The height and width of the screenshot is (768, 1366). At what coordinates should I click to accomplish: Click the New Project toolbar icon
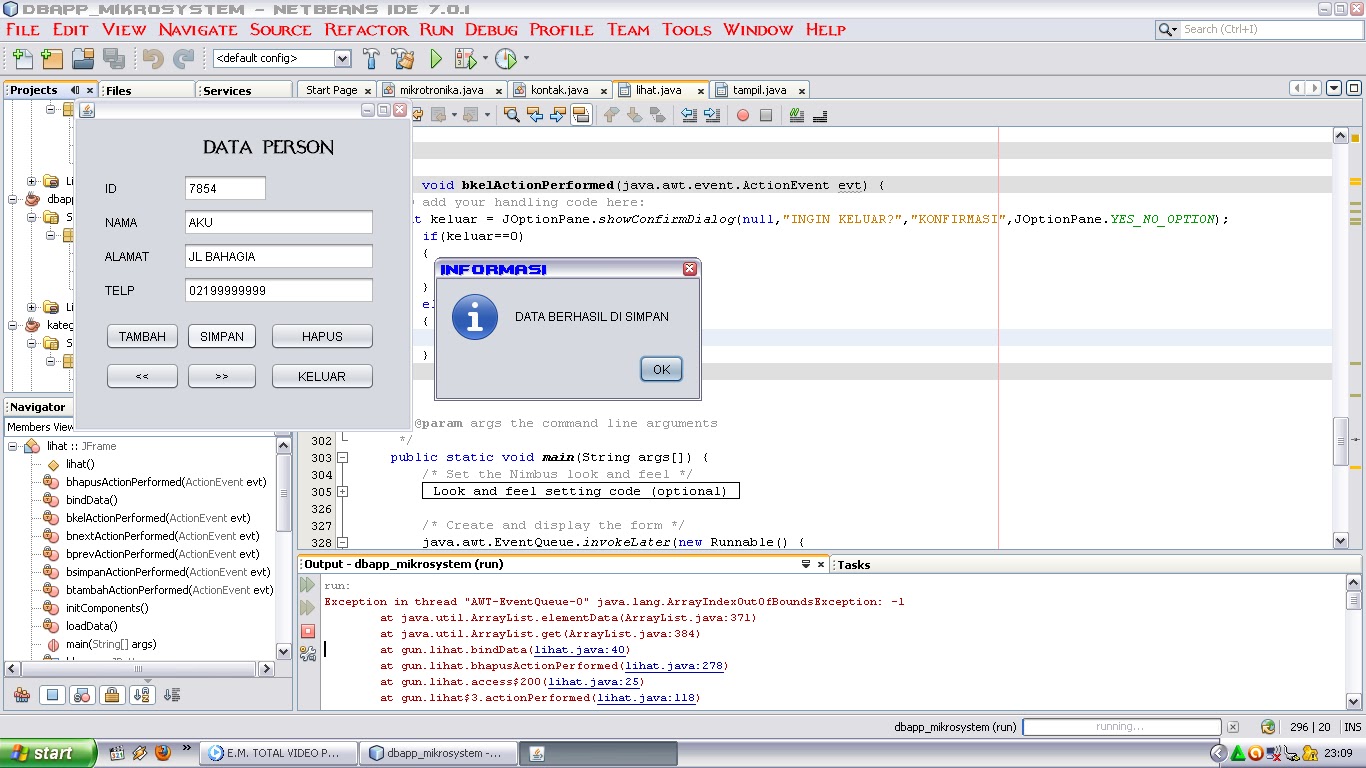[x=51, y=58]
